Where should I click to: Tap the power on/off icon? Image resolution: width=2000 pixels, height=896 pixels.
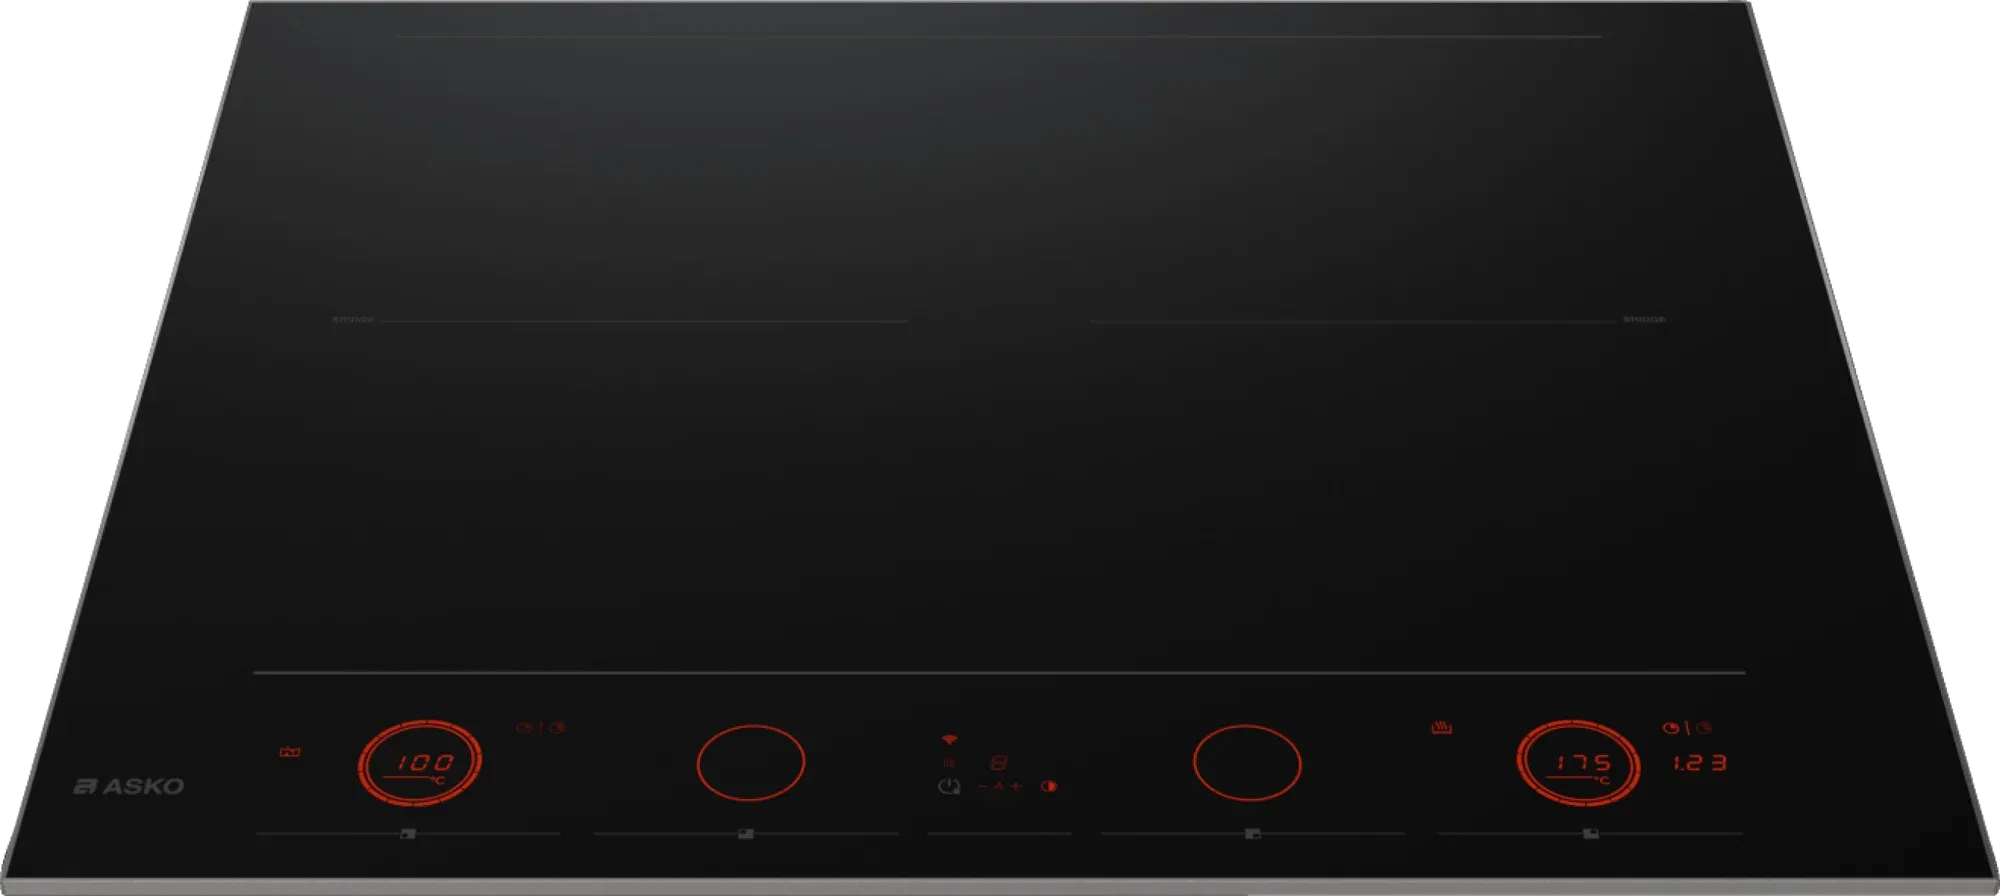(x=949, y=787)
